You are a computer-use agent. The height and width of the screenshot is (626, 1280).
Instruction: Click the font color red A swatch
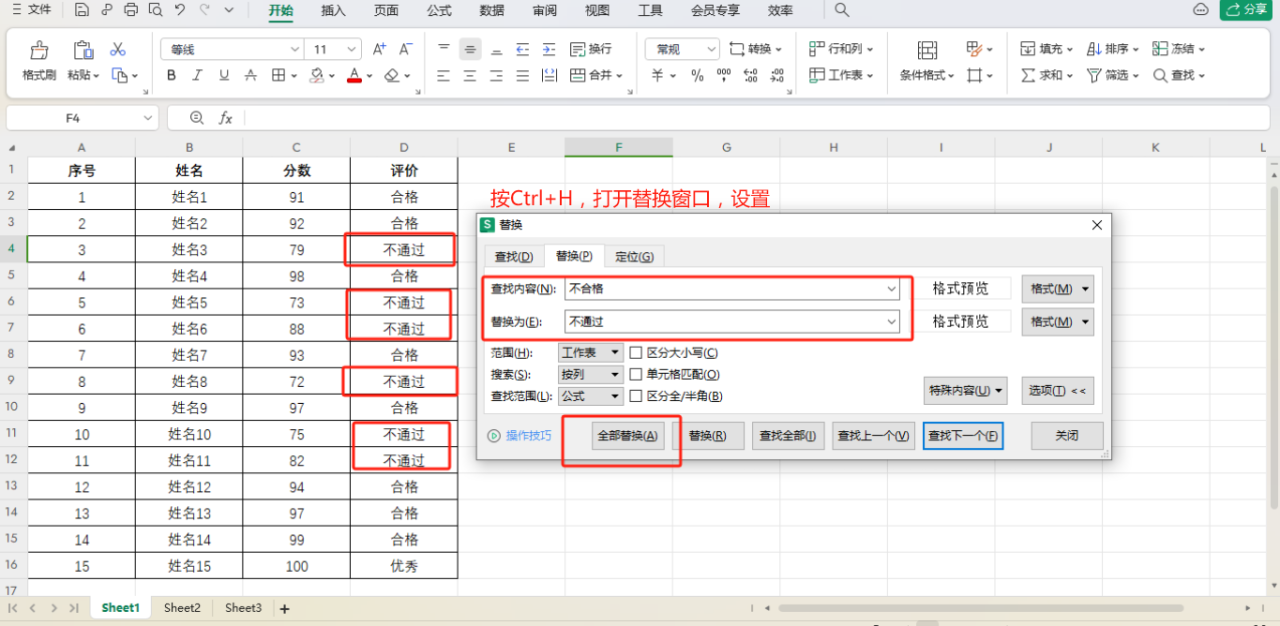(353, 75)
